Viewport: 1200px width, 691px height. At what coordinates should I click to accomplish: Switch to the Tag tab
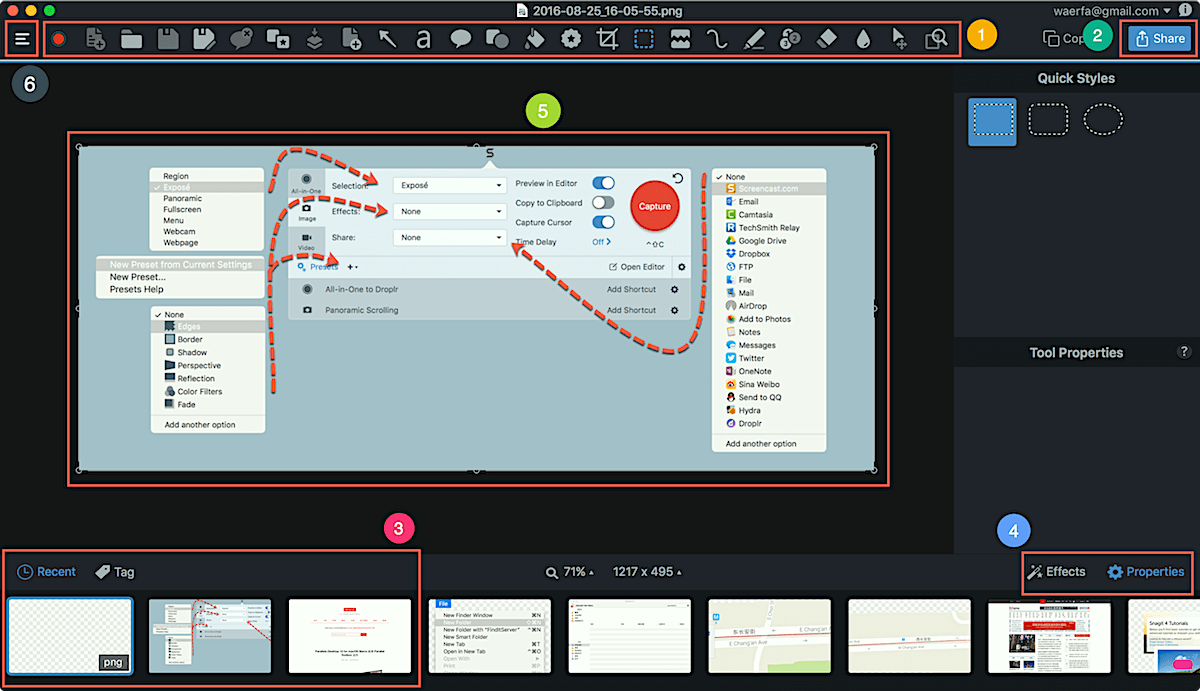pos(114,572)
